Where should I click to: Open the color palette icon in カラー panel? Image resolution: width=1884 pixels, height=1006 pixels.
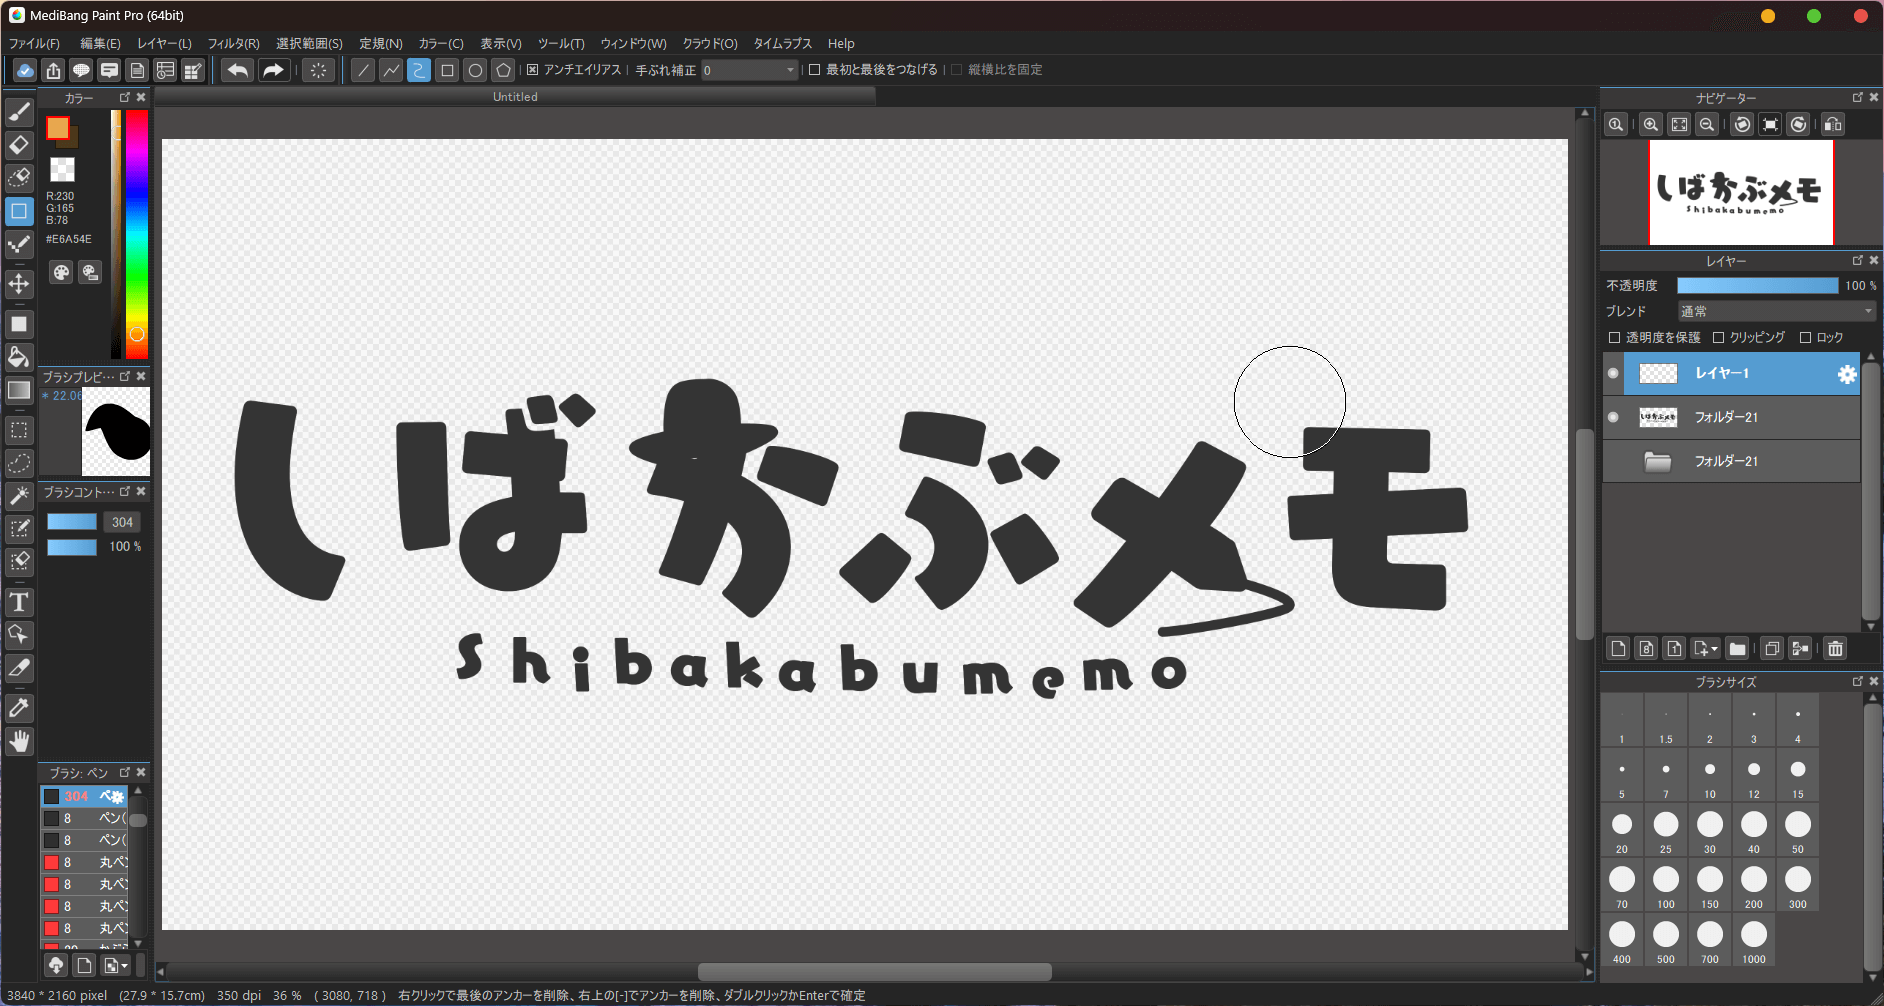(x=62, y=273)
